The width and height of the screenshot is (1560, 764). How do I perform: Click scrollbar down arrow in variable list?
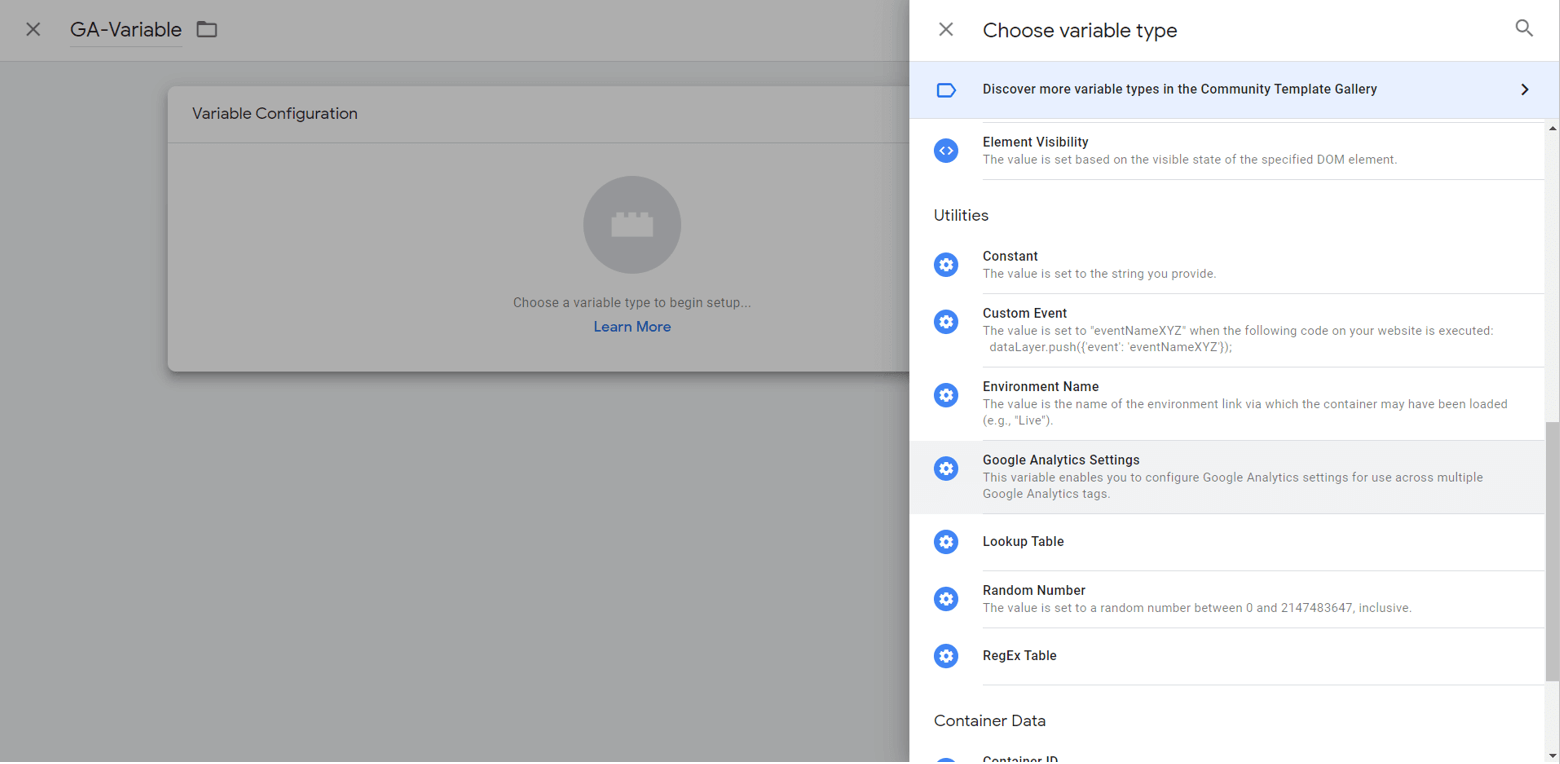point(1552,756)
